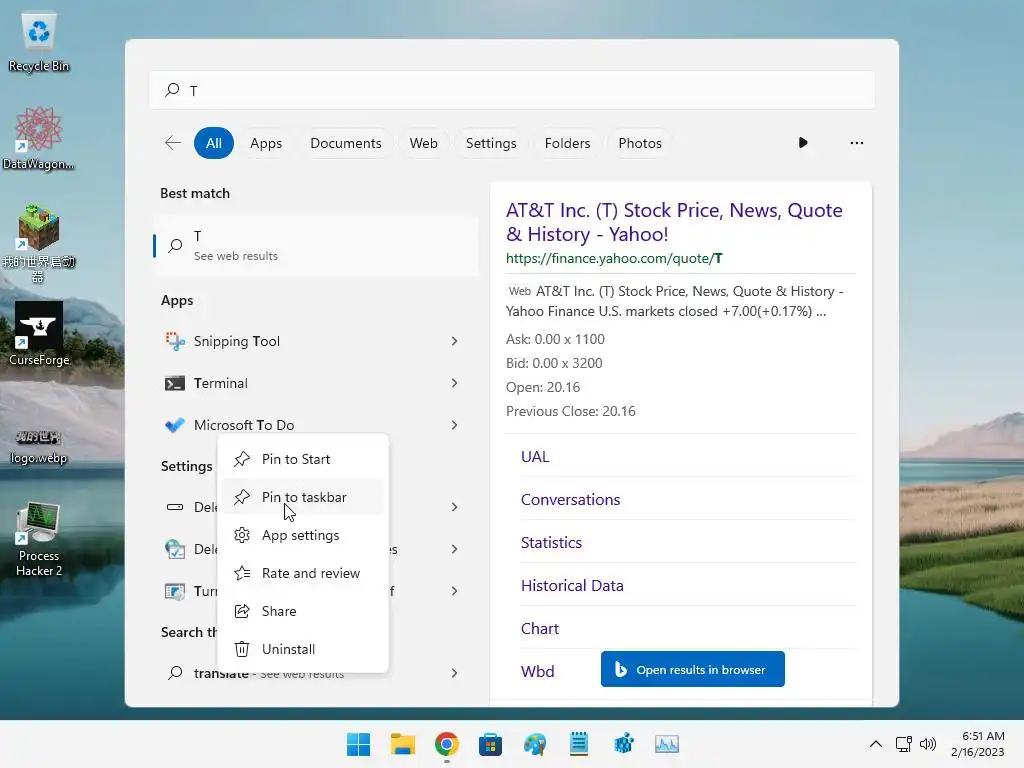Switch to the Folders filter tab
The width and height of the screenshot is (1024, 768).
point(567,143)
